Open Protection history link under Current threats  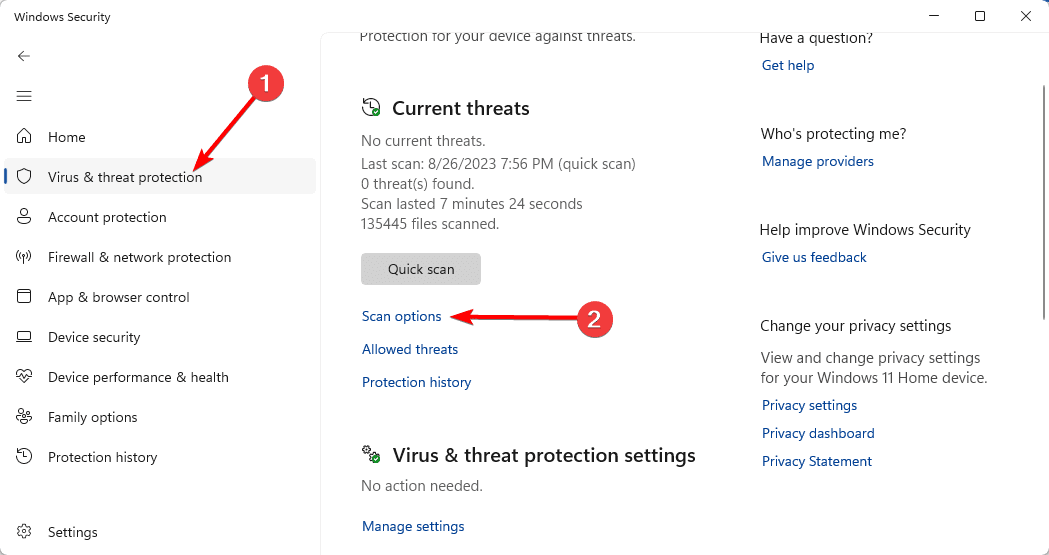pyautogui.click(x=416, y=382)
